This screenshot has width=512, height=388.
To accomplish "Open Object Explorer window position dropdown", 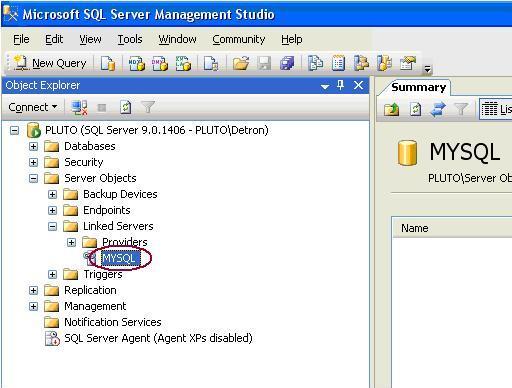I will coord(325,87).
